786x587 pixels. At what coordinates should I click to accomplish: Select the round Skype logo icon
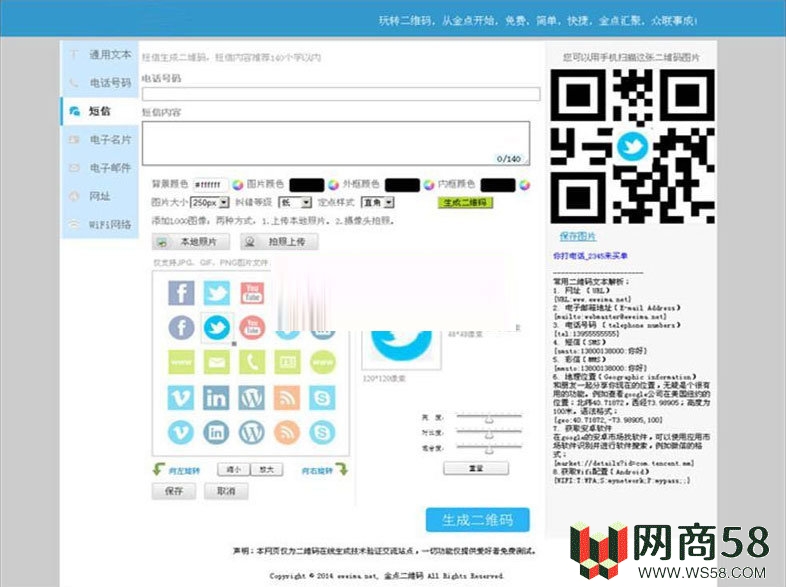click(323, 432)
